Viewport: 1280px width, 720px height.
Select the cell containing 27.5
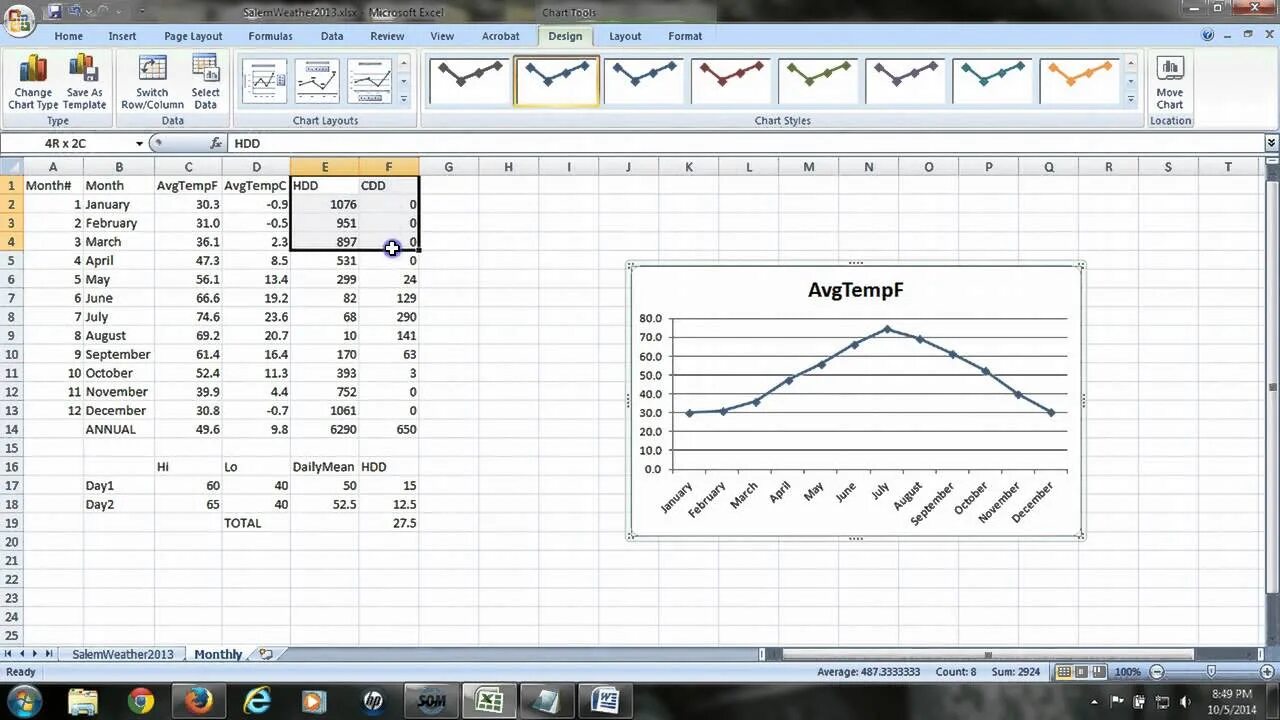(x=389, y=523)
